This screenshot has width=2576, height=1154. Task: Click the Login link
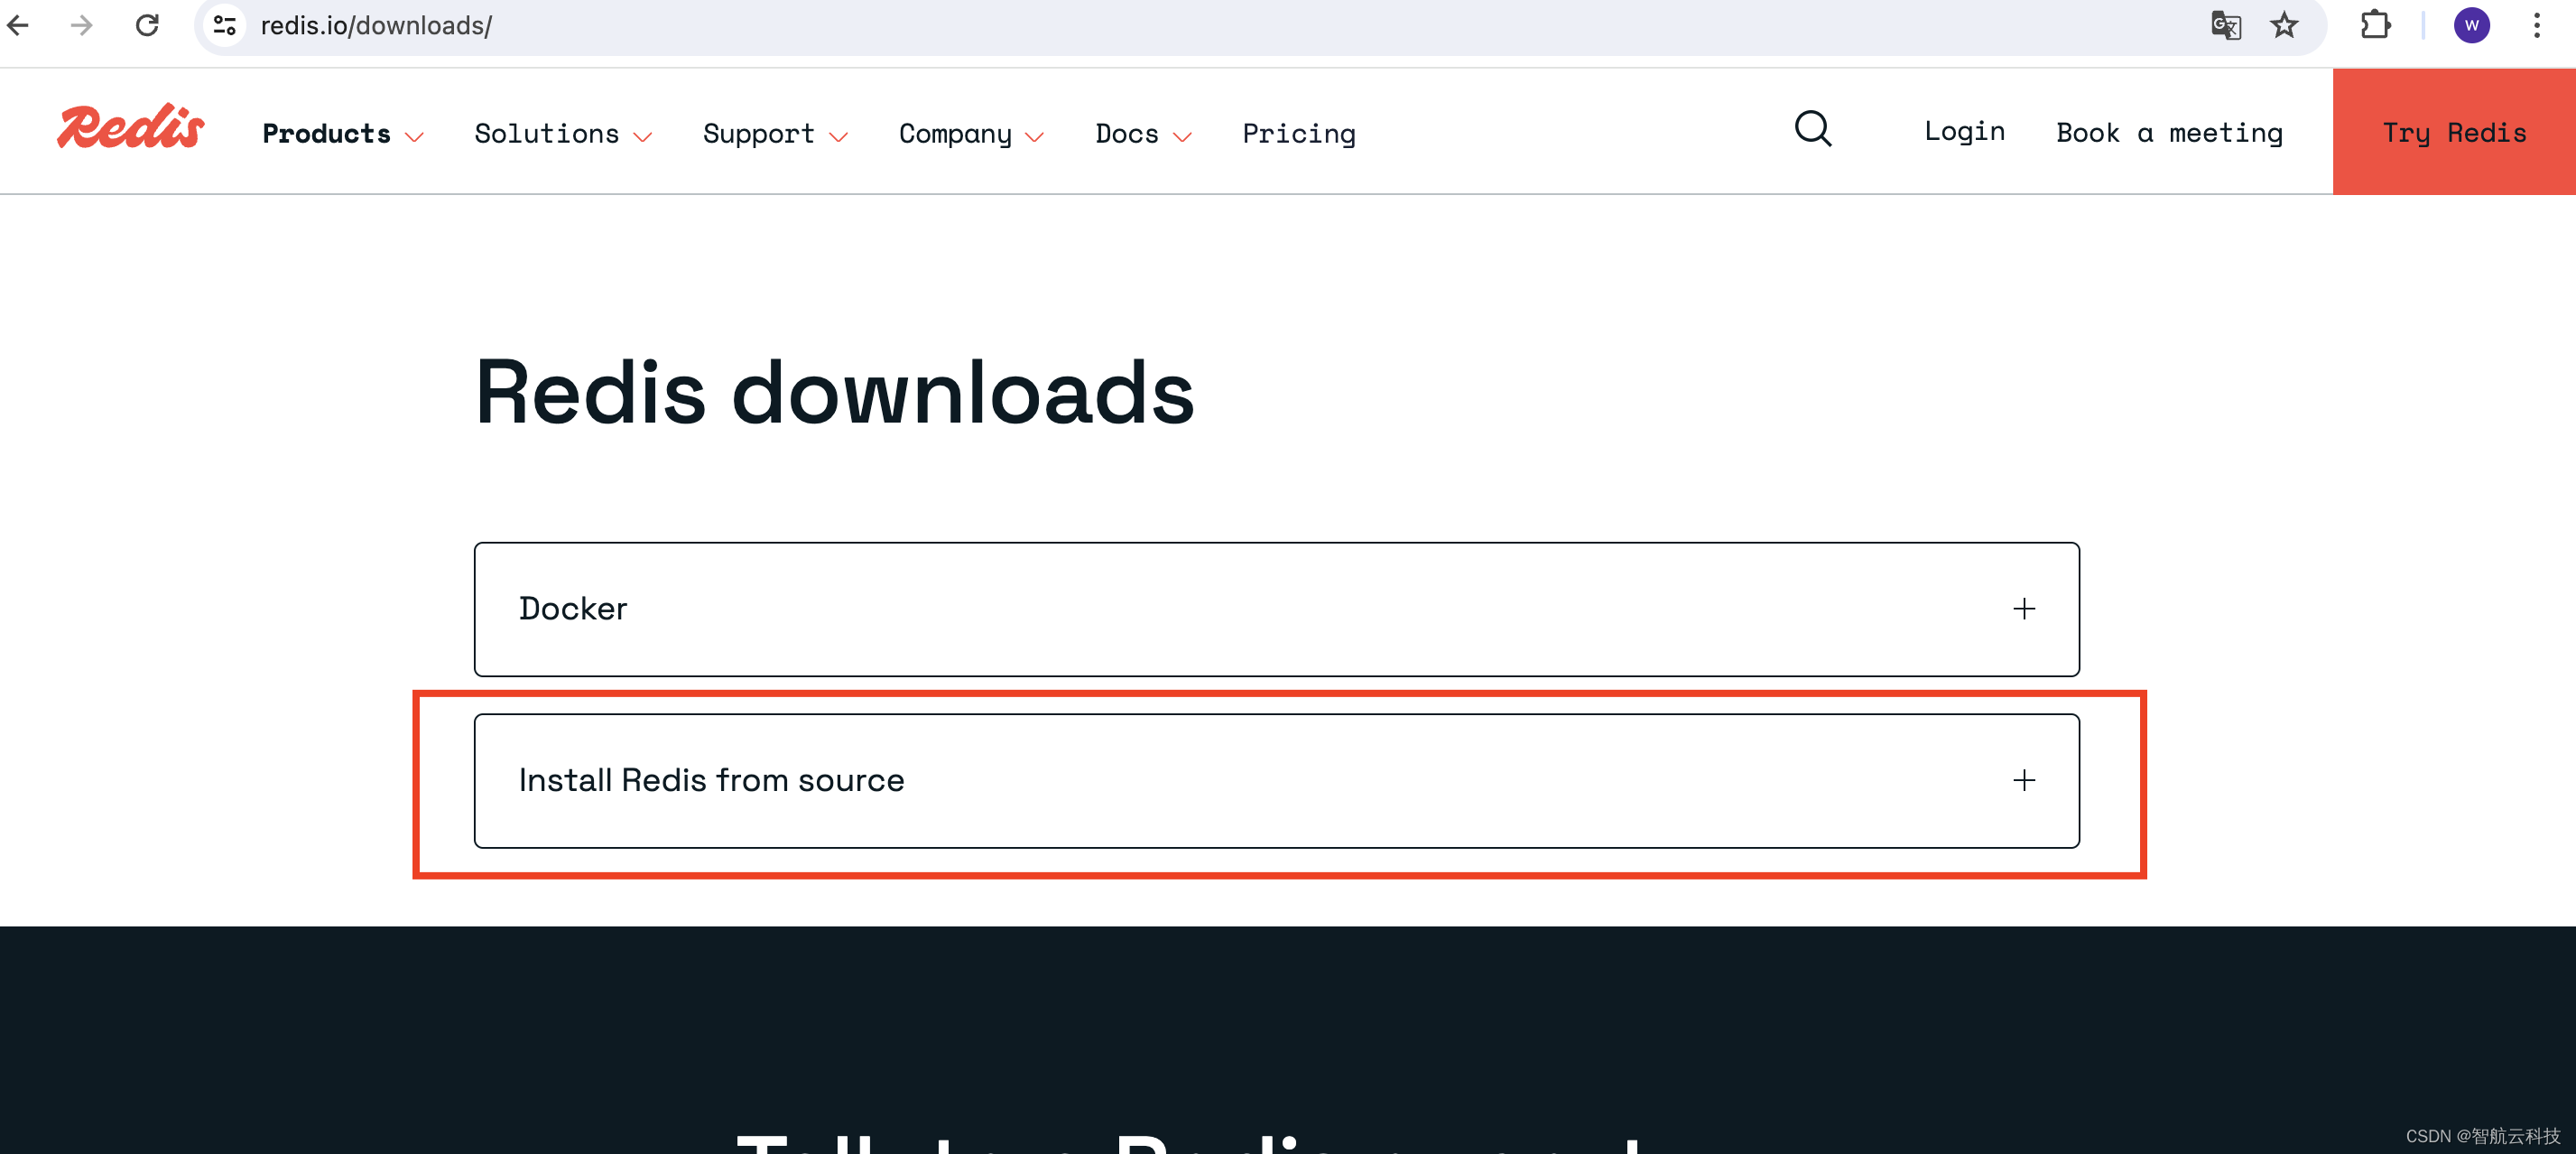[x=1964, y=132]
